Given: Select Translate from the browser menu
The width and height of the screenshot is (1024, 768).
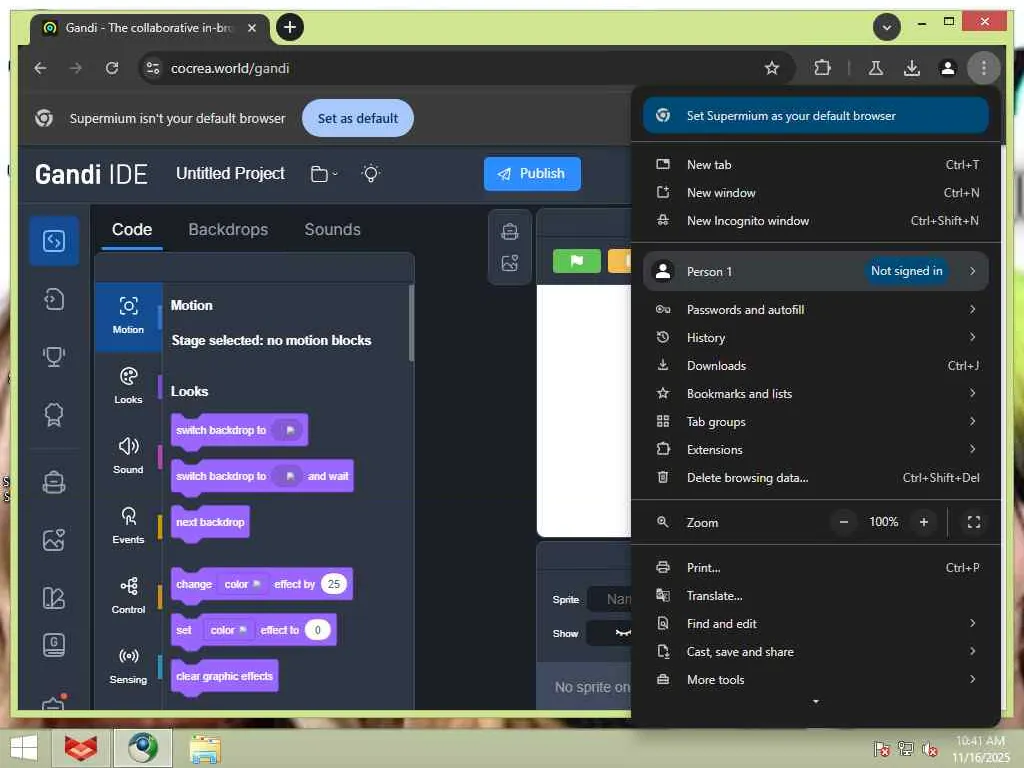Looking at the screenshot, I should 816,596.
